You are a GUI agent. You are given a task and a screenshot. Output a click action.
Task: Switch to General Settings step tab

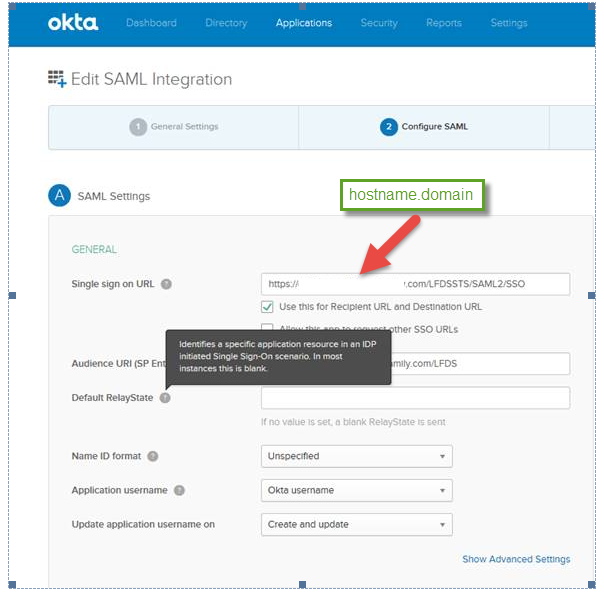point(184,127)
